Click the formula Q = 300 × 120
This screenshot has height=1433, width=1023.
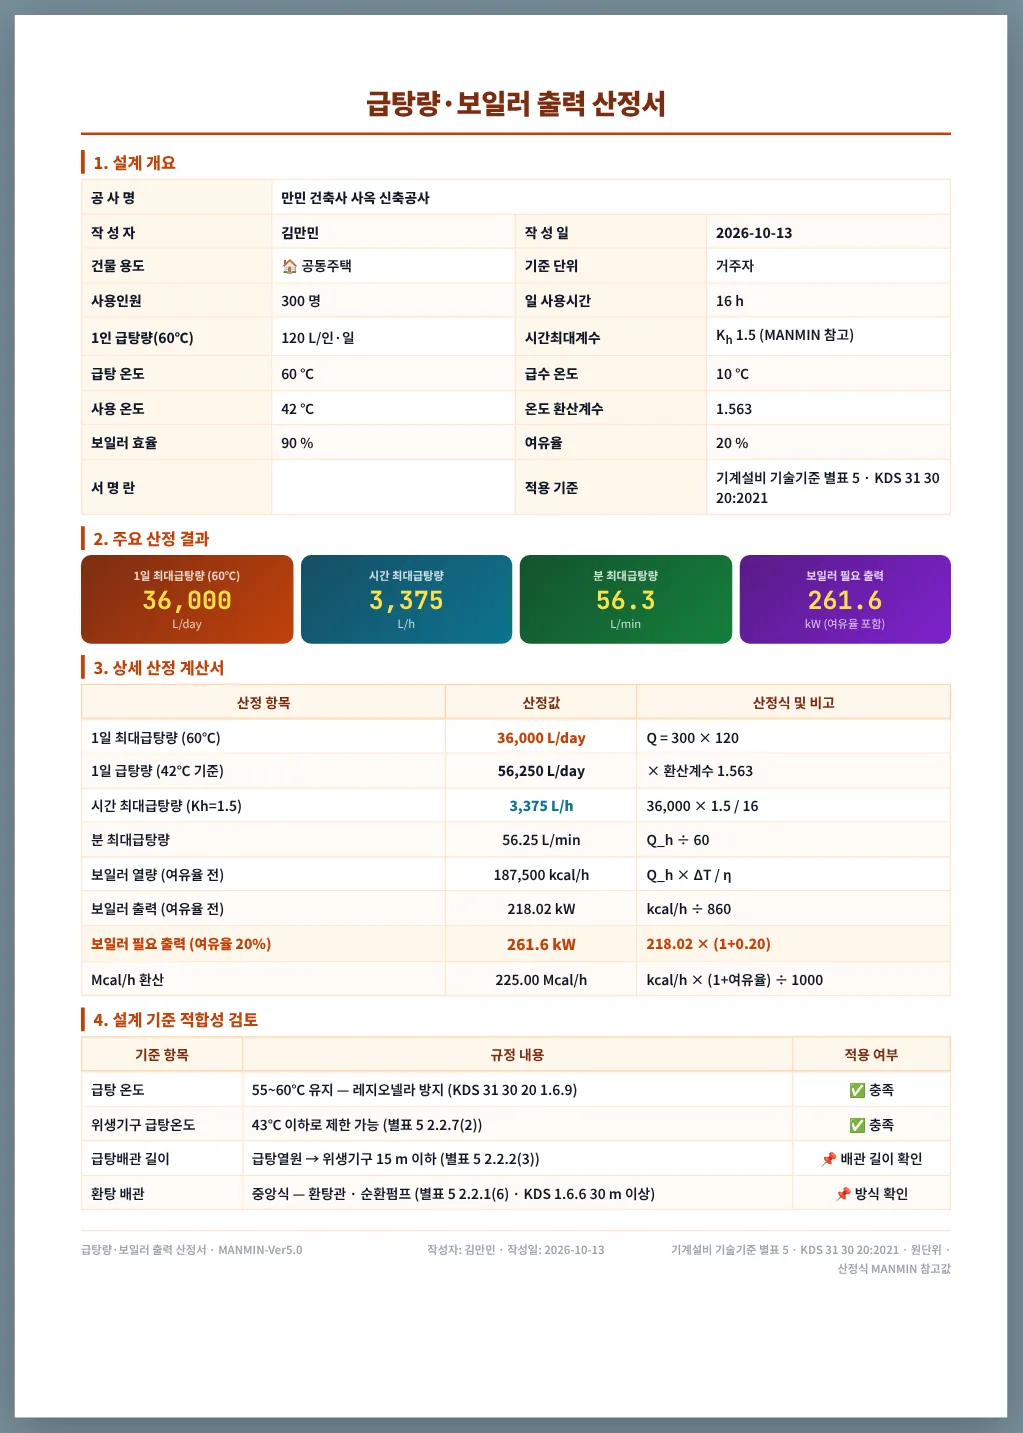point(692,738)
